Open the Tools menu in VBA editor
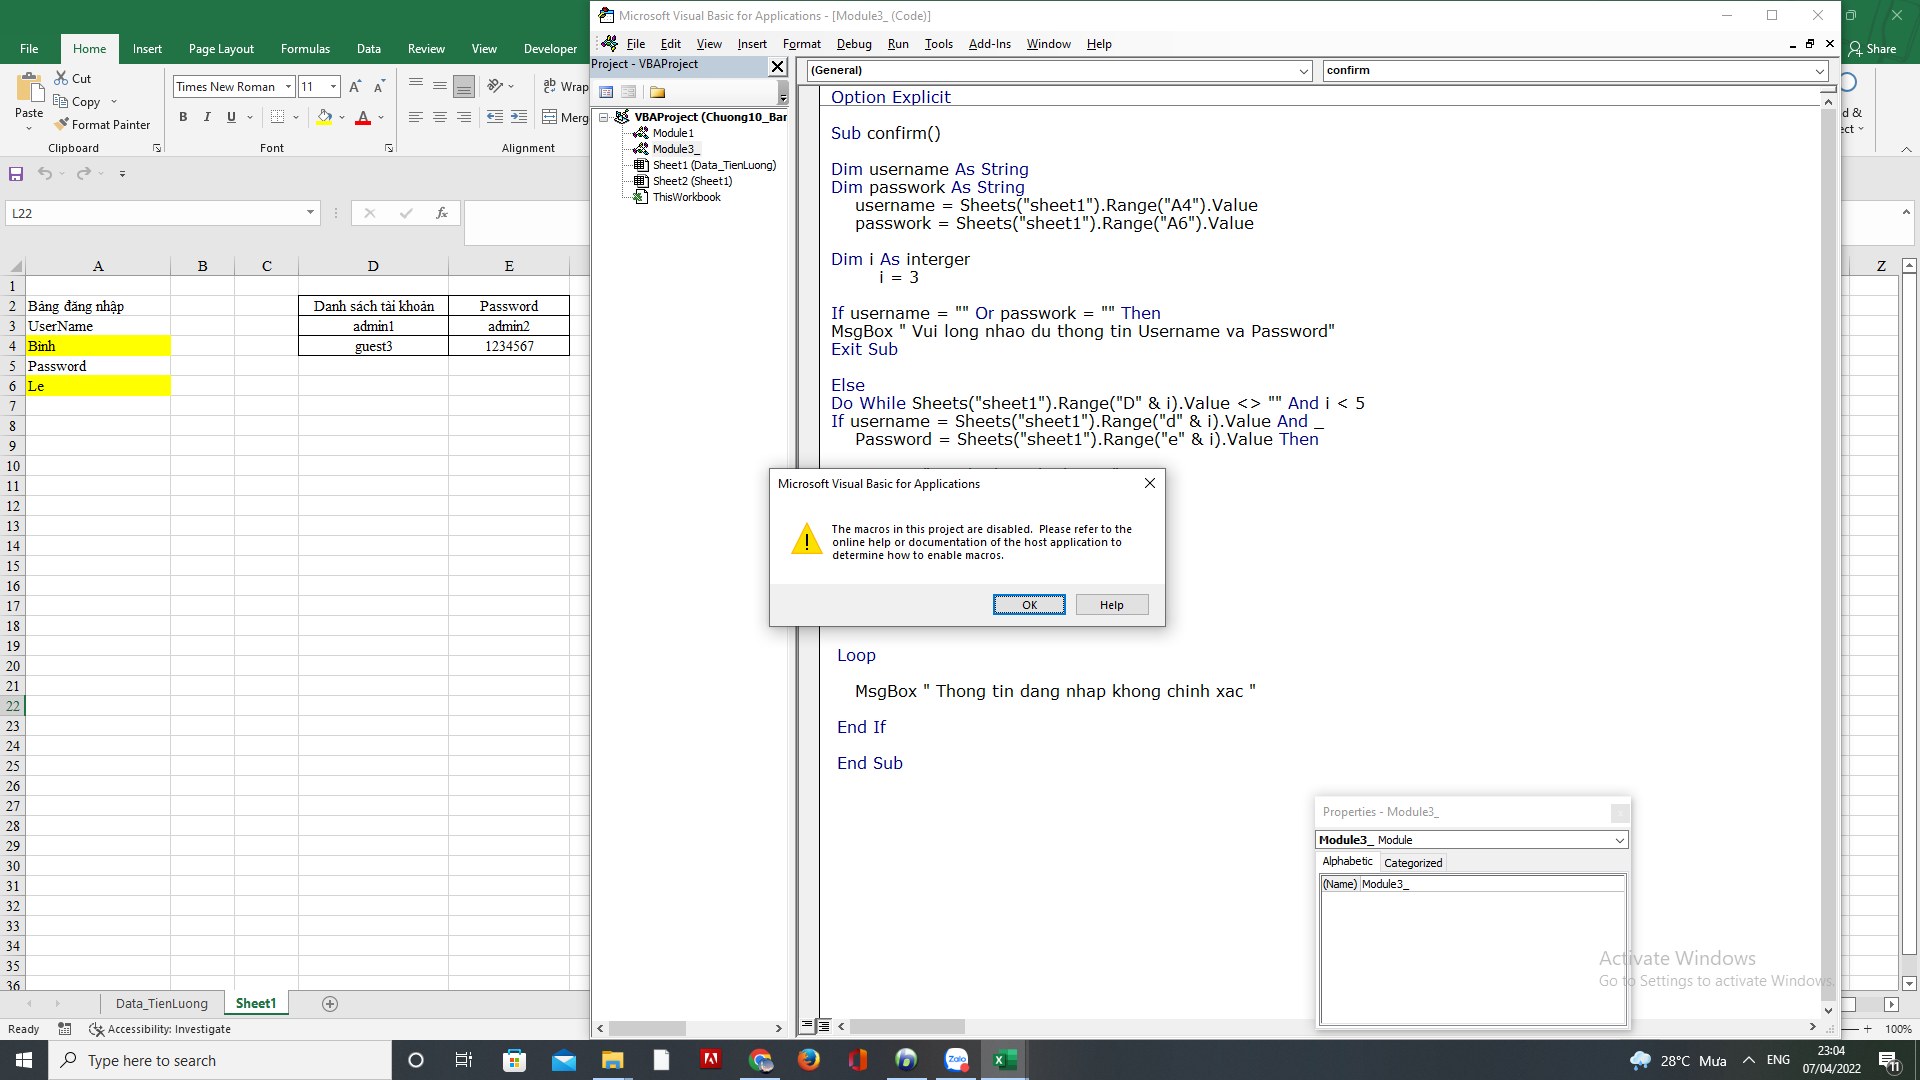Viewport: 1920px width, 1080px height. [938, 44]
